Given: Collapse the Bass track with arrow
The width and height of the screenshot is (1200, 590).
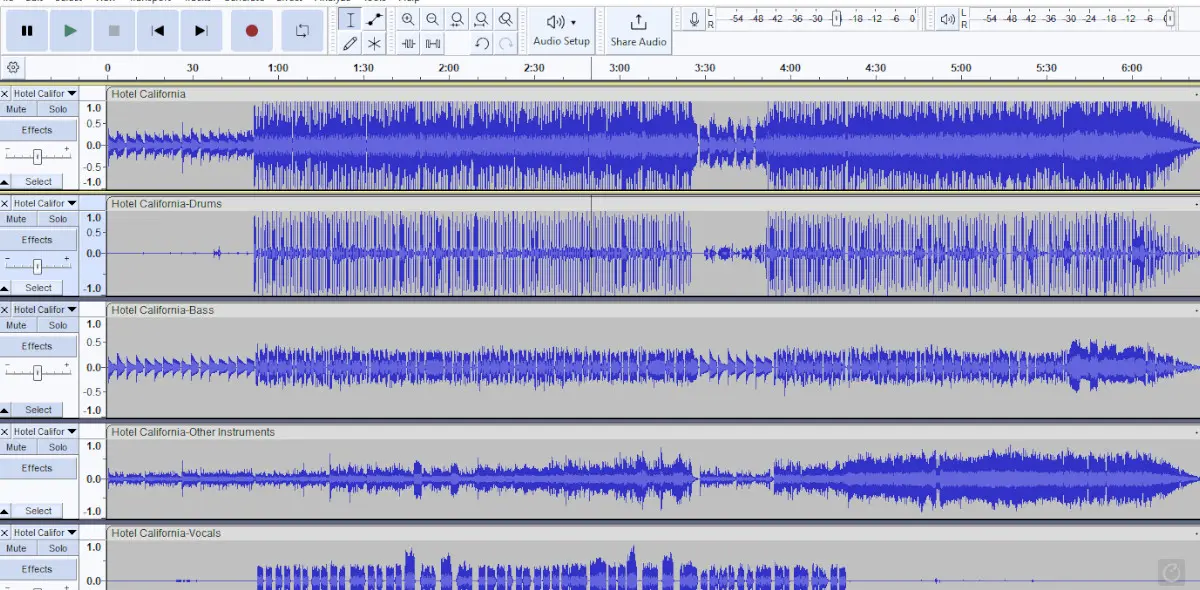Looking at the screenshot, I should click(5, 410).
